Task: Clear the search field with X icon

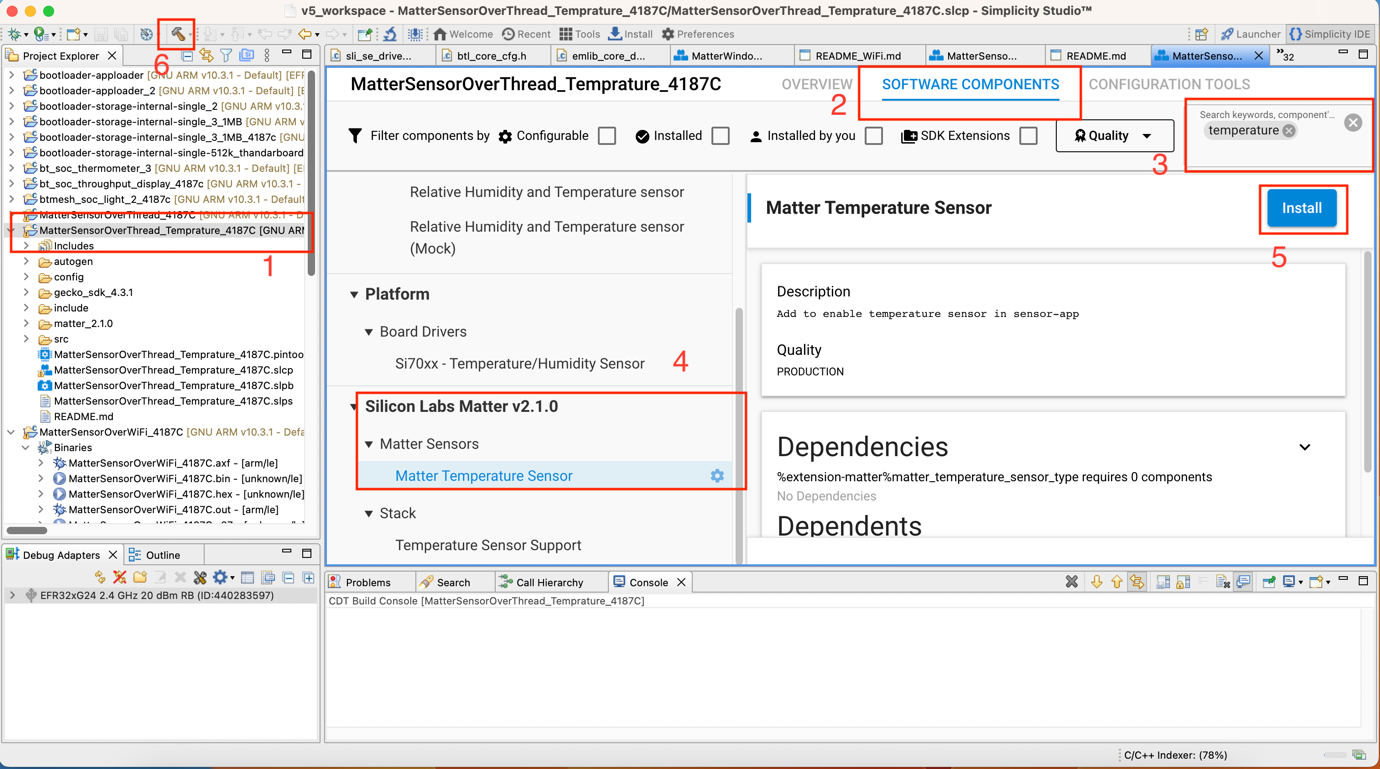Action: point(1352,123)
